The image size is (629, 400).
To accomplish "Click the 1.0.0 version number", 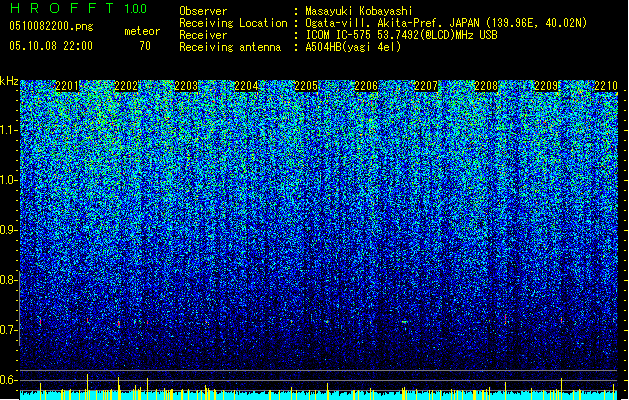I will click(x=136, y=8).
